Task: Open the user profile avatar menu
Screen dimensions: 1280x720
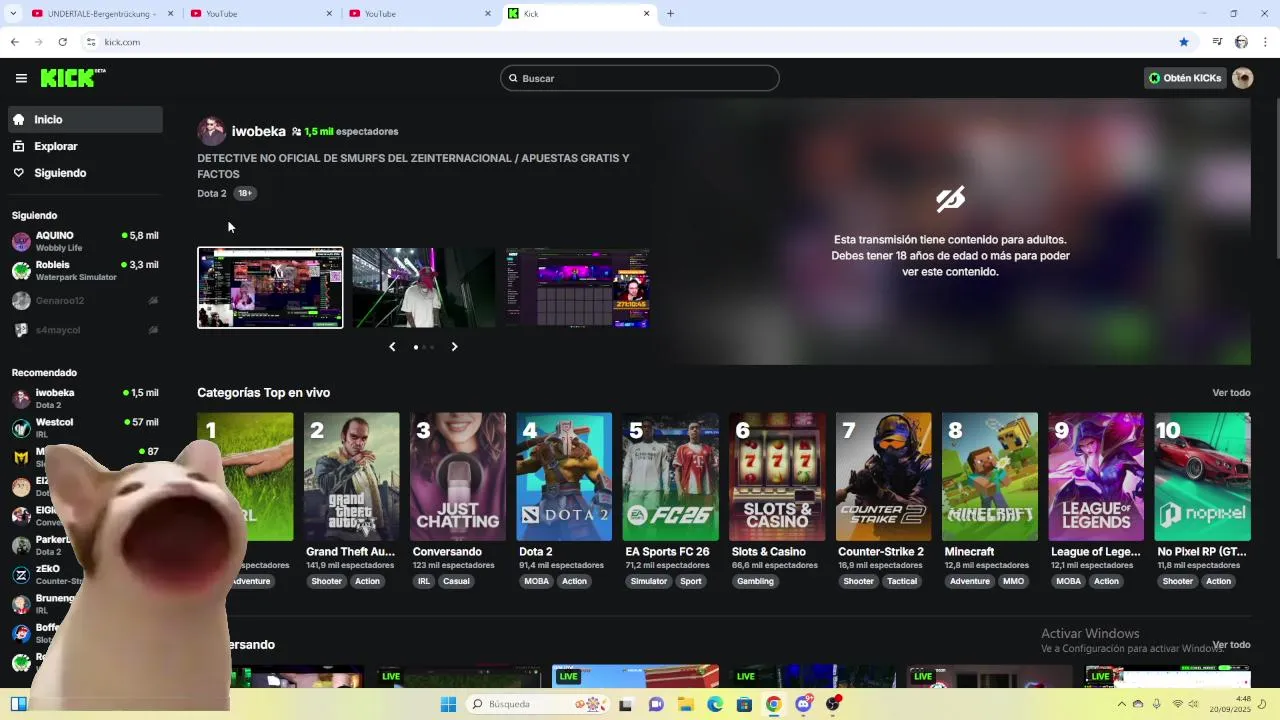Action: point(1243,78)
